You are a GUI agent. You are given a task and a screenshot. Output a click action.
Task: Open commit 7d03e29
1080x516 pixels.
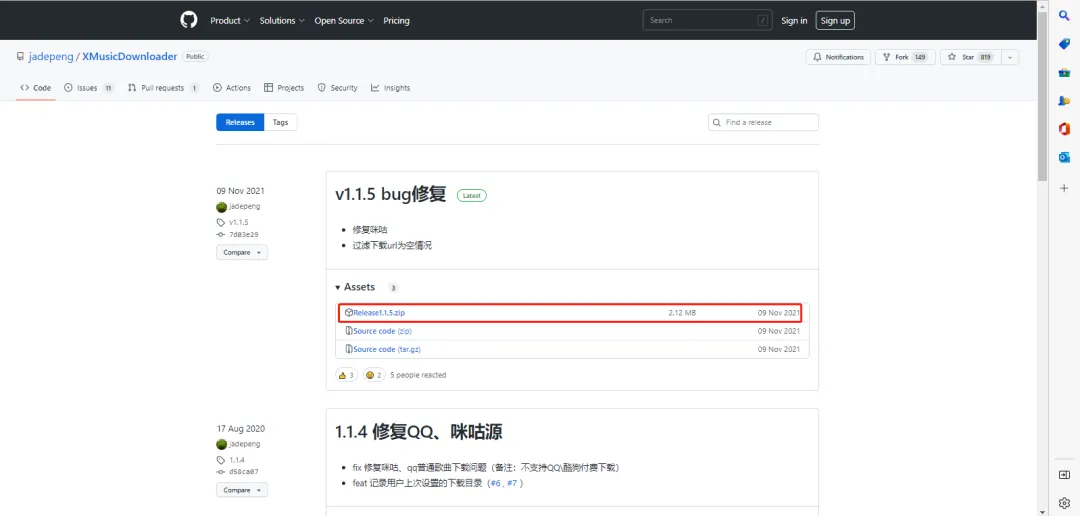(x=244, y=234)
